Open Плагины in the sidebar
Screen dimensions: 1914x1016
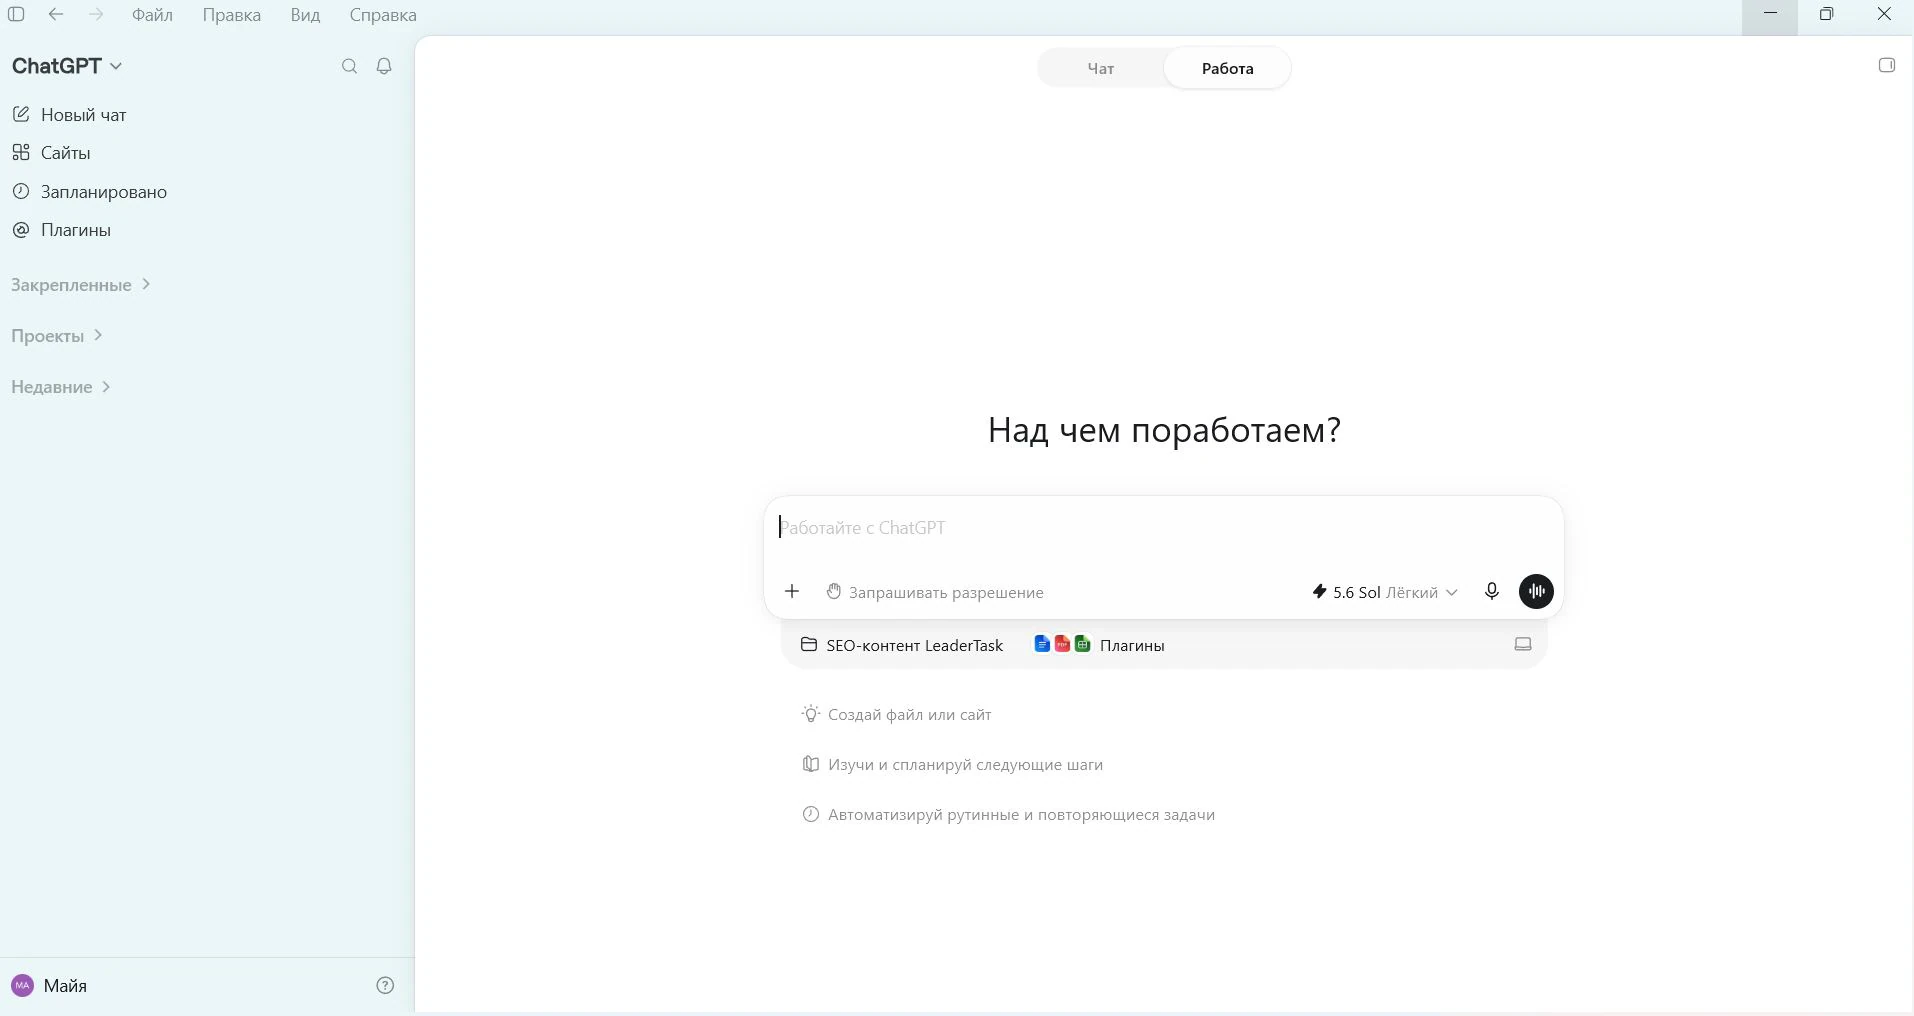click(61, 230)
